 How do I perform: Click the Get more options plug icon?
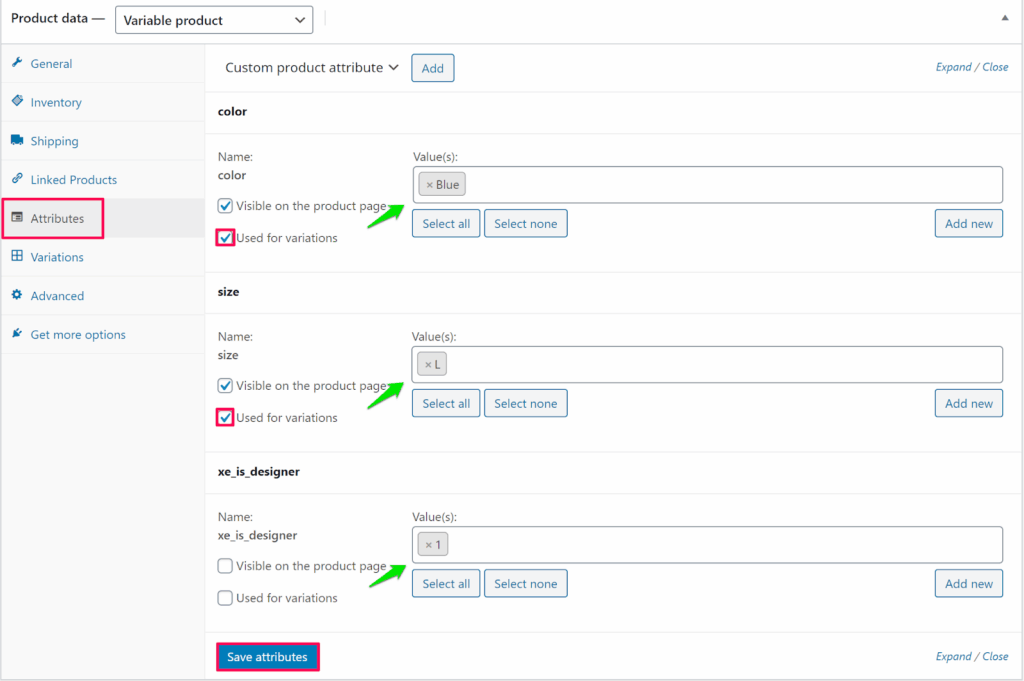click(17, 334)
